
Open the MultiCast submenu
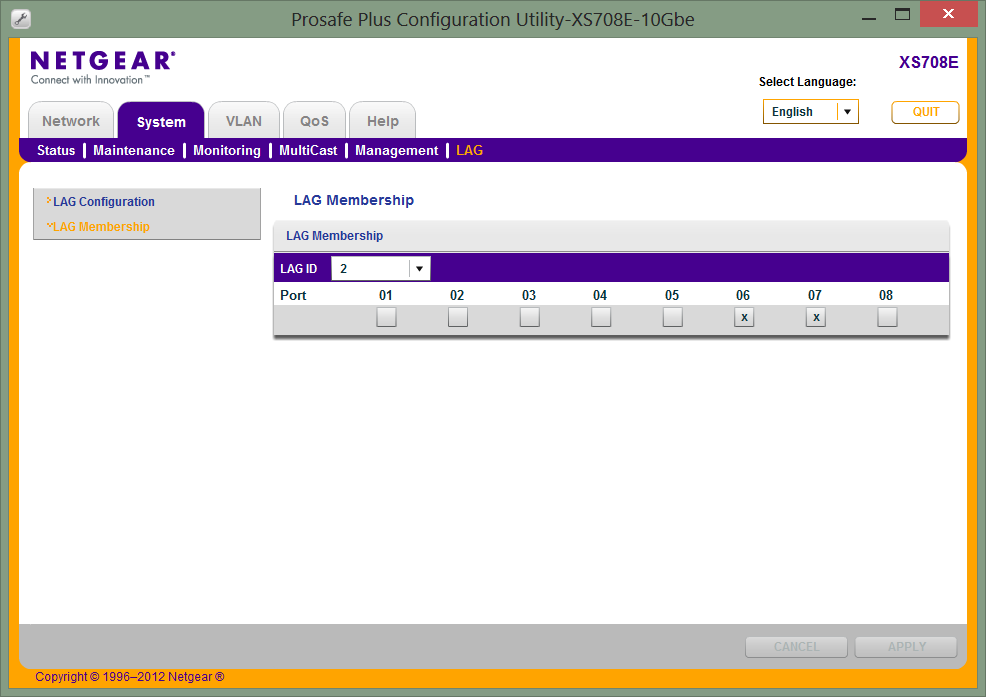tap(308, 150)
